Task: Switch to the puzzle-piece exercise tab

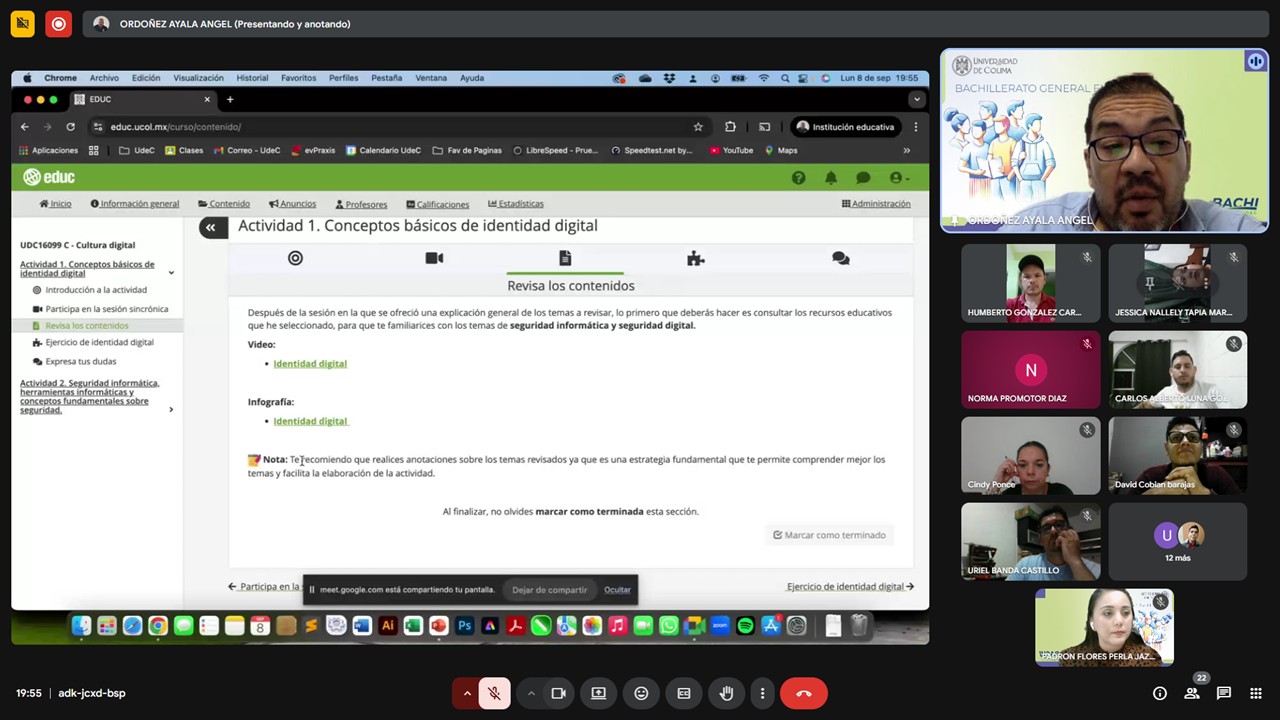Action: [696, 259]
